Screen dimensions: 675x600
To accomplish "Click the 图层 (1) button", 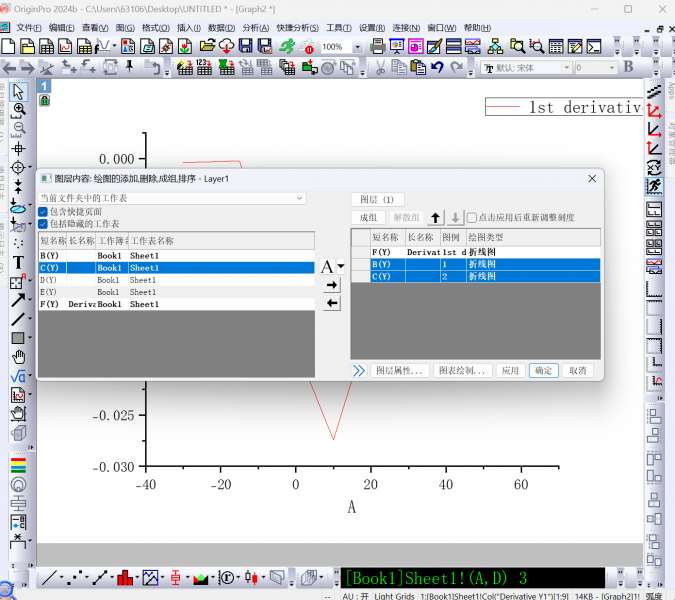I will pos(377,200).
